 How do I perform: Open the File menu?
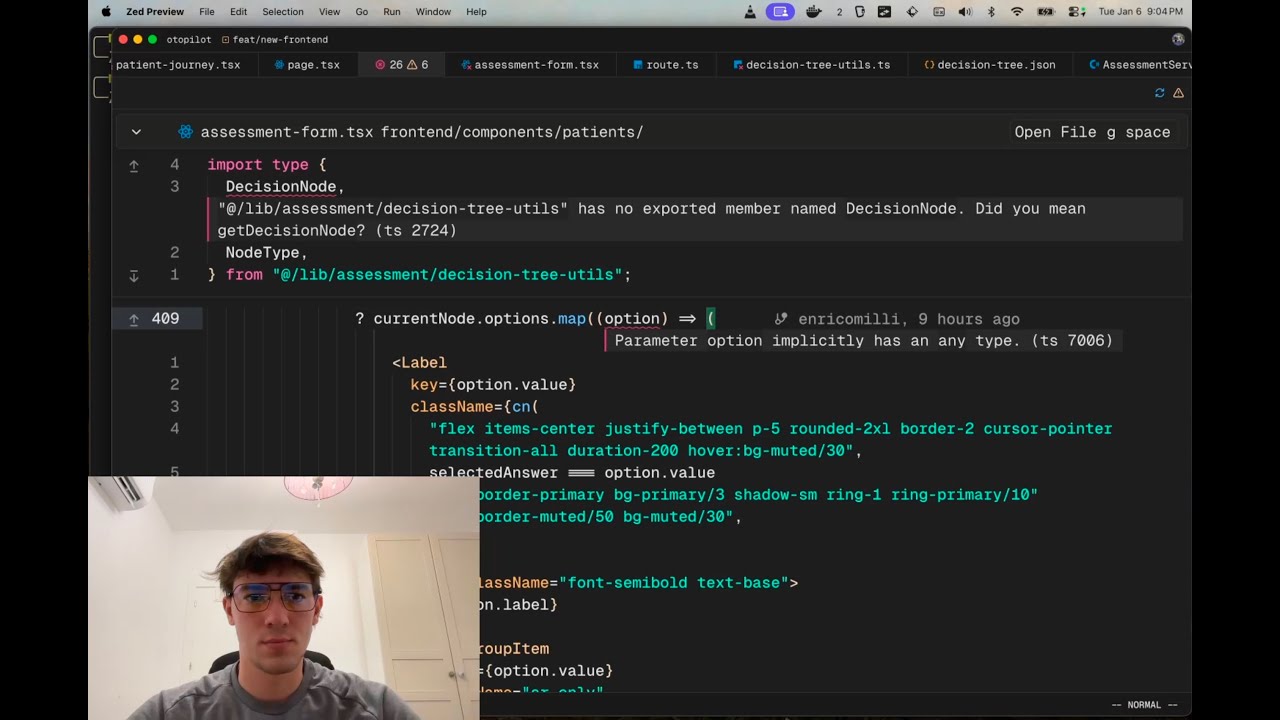pyautogui.click(x=207, y=12)
